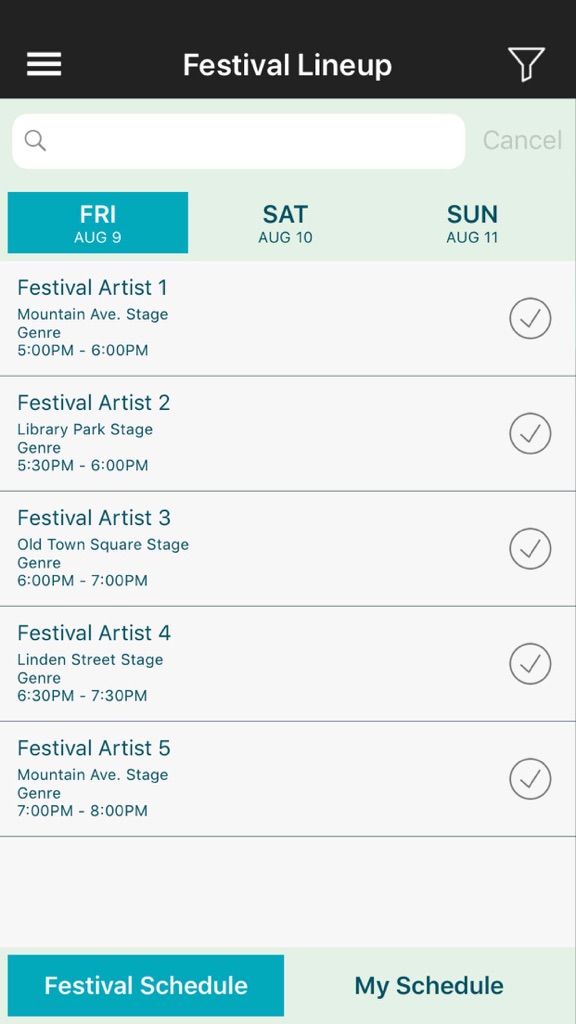
Task: Open the Festival Artist 1 listing
Action: pyautogui.click(x=288, y=319)
